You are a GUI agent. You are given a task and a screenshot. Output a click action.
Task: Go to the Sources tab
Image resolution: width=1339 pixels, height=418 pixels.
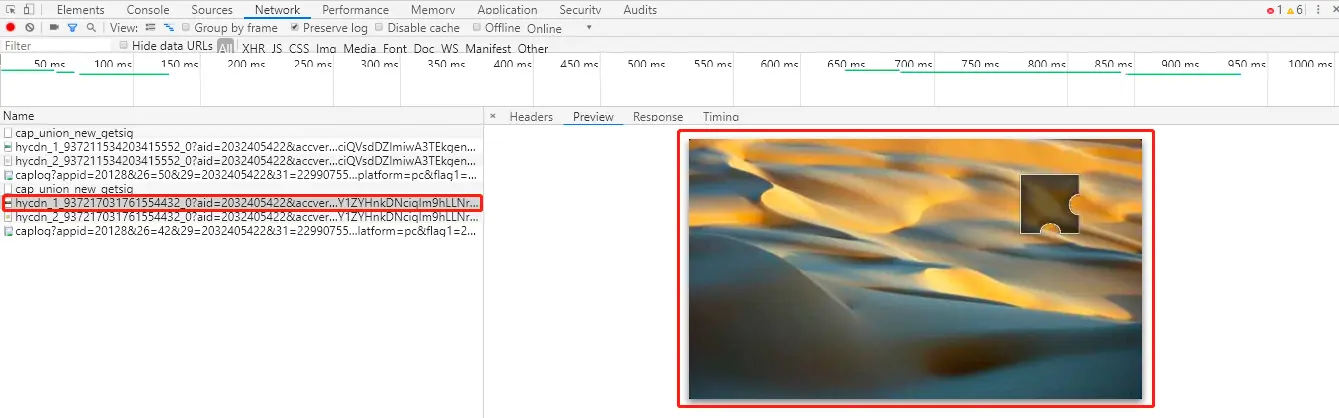point(212,9)
